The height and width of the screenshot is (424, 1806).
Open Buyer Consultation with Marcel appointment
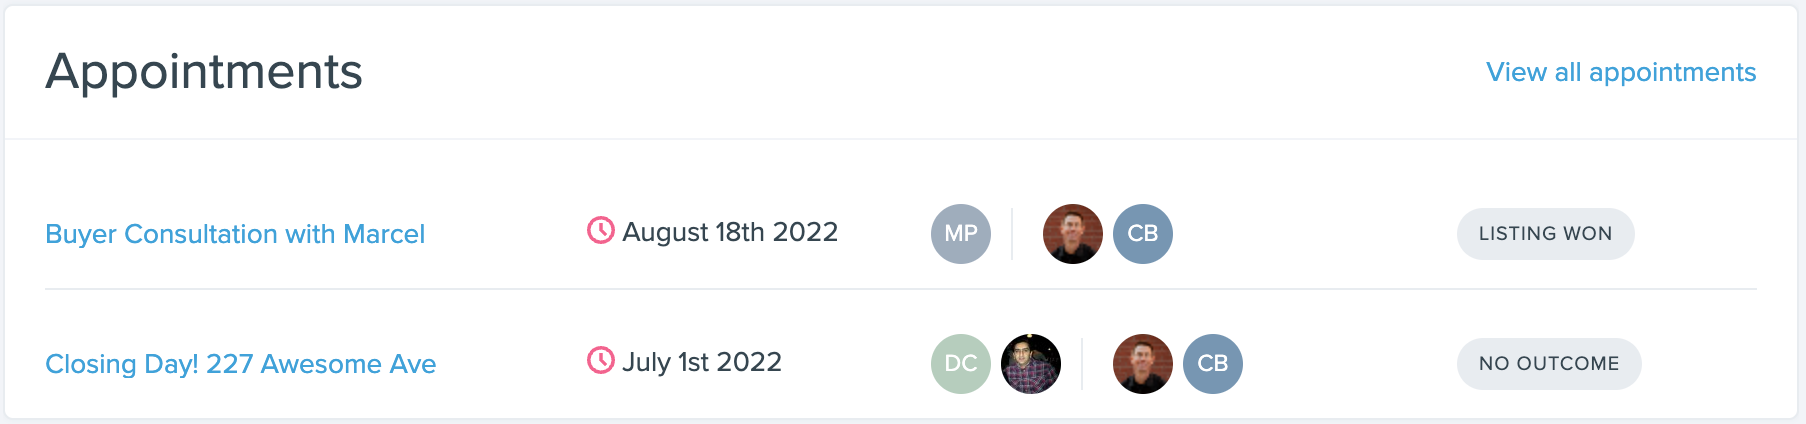pyautogui.click(x=235, y=234)
